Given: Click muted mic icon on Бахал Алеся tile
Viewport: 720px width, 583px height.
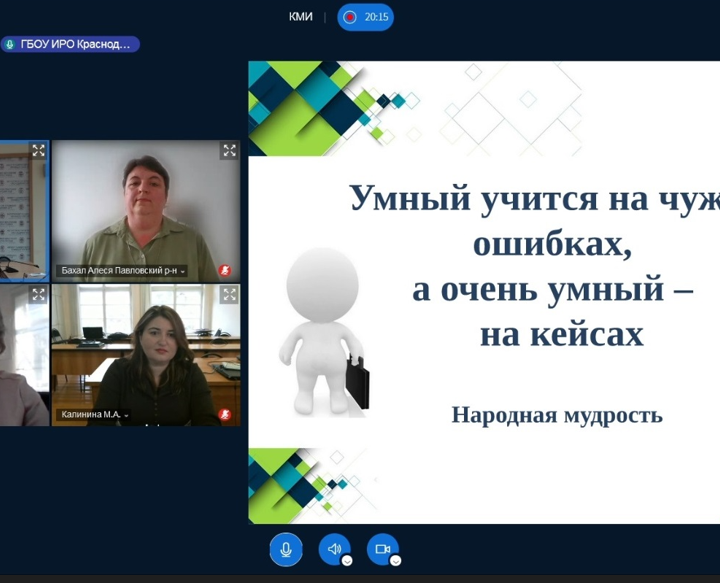Looking at the screenshot, I should pos(225,271).
